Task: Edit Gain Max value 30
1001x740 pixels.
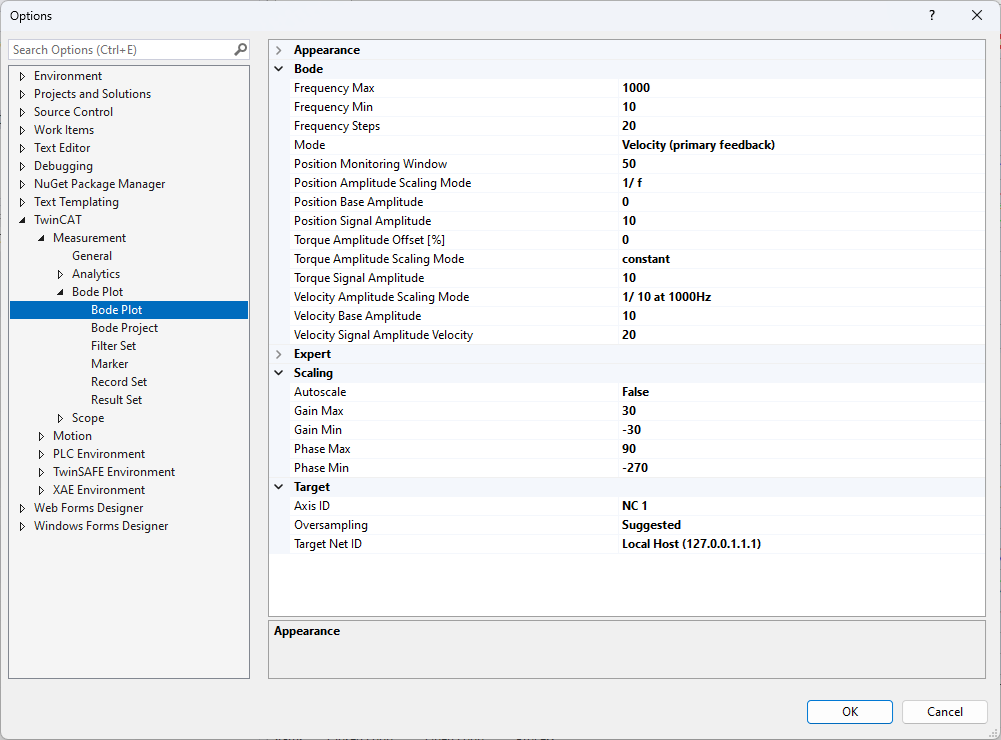Action: click(x=801, y=411)
